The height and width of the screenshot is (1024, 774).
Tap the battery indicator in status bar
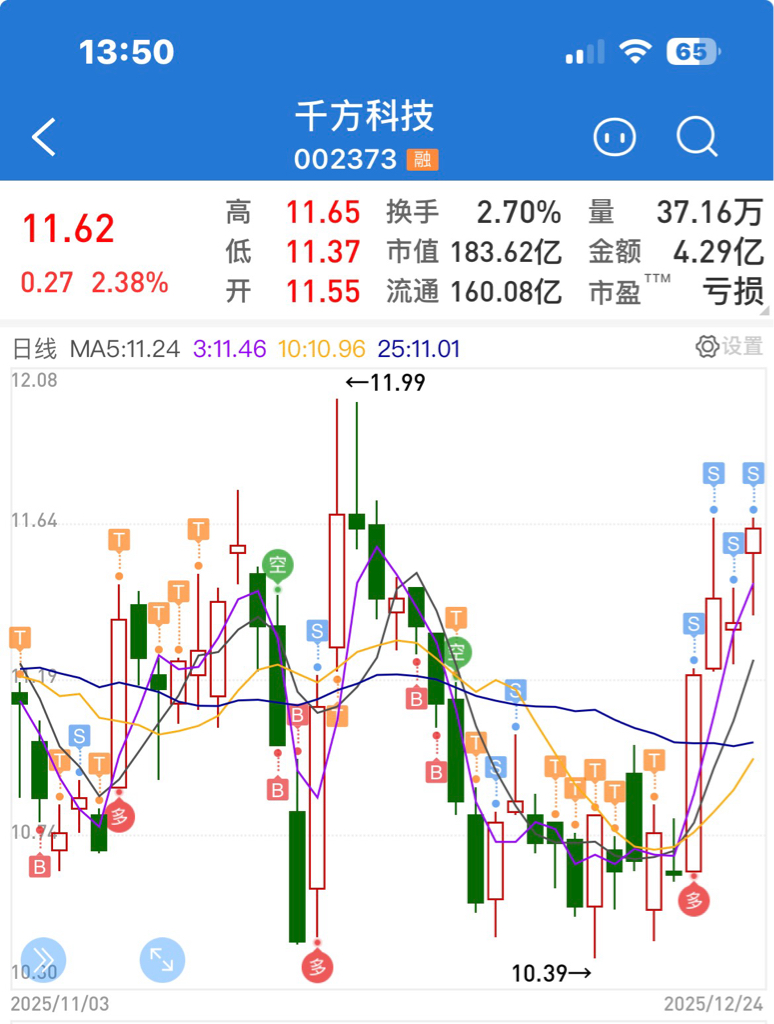[693, 52]
